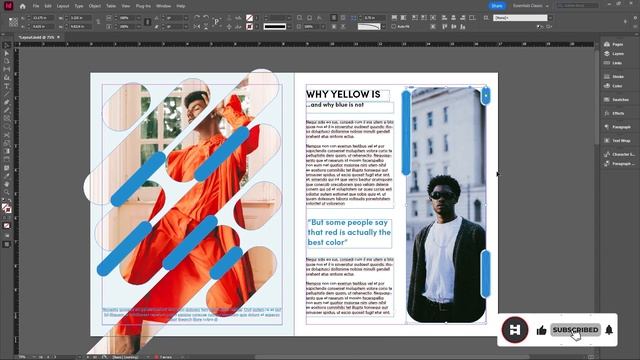Flip the selection vertically
Image resolution: width=640 pixels, height=360 pixels.
click(x=206, y=27)
